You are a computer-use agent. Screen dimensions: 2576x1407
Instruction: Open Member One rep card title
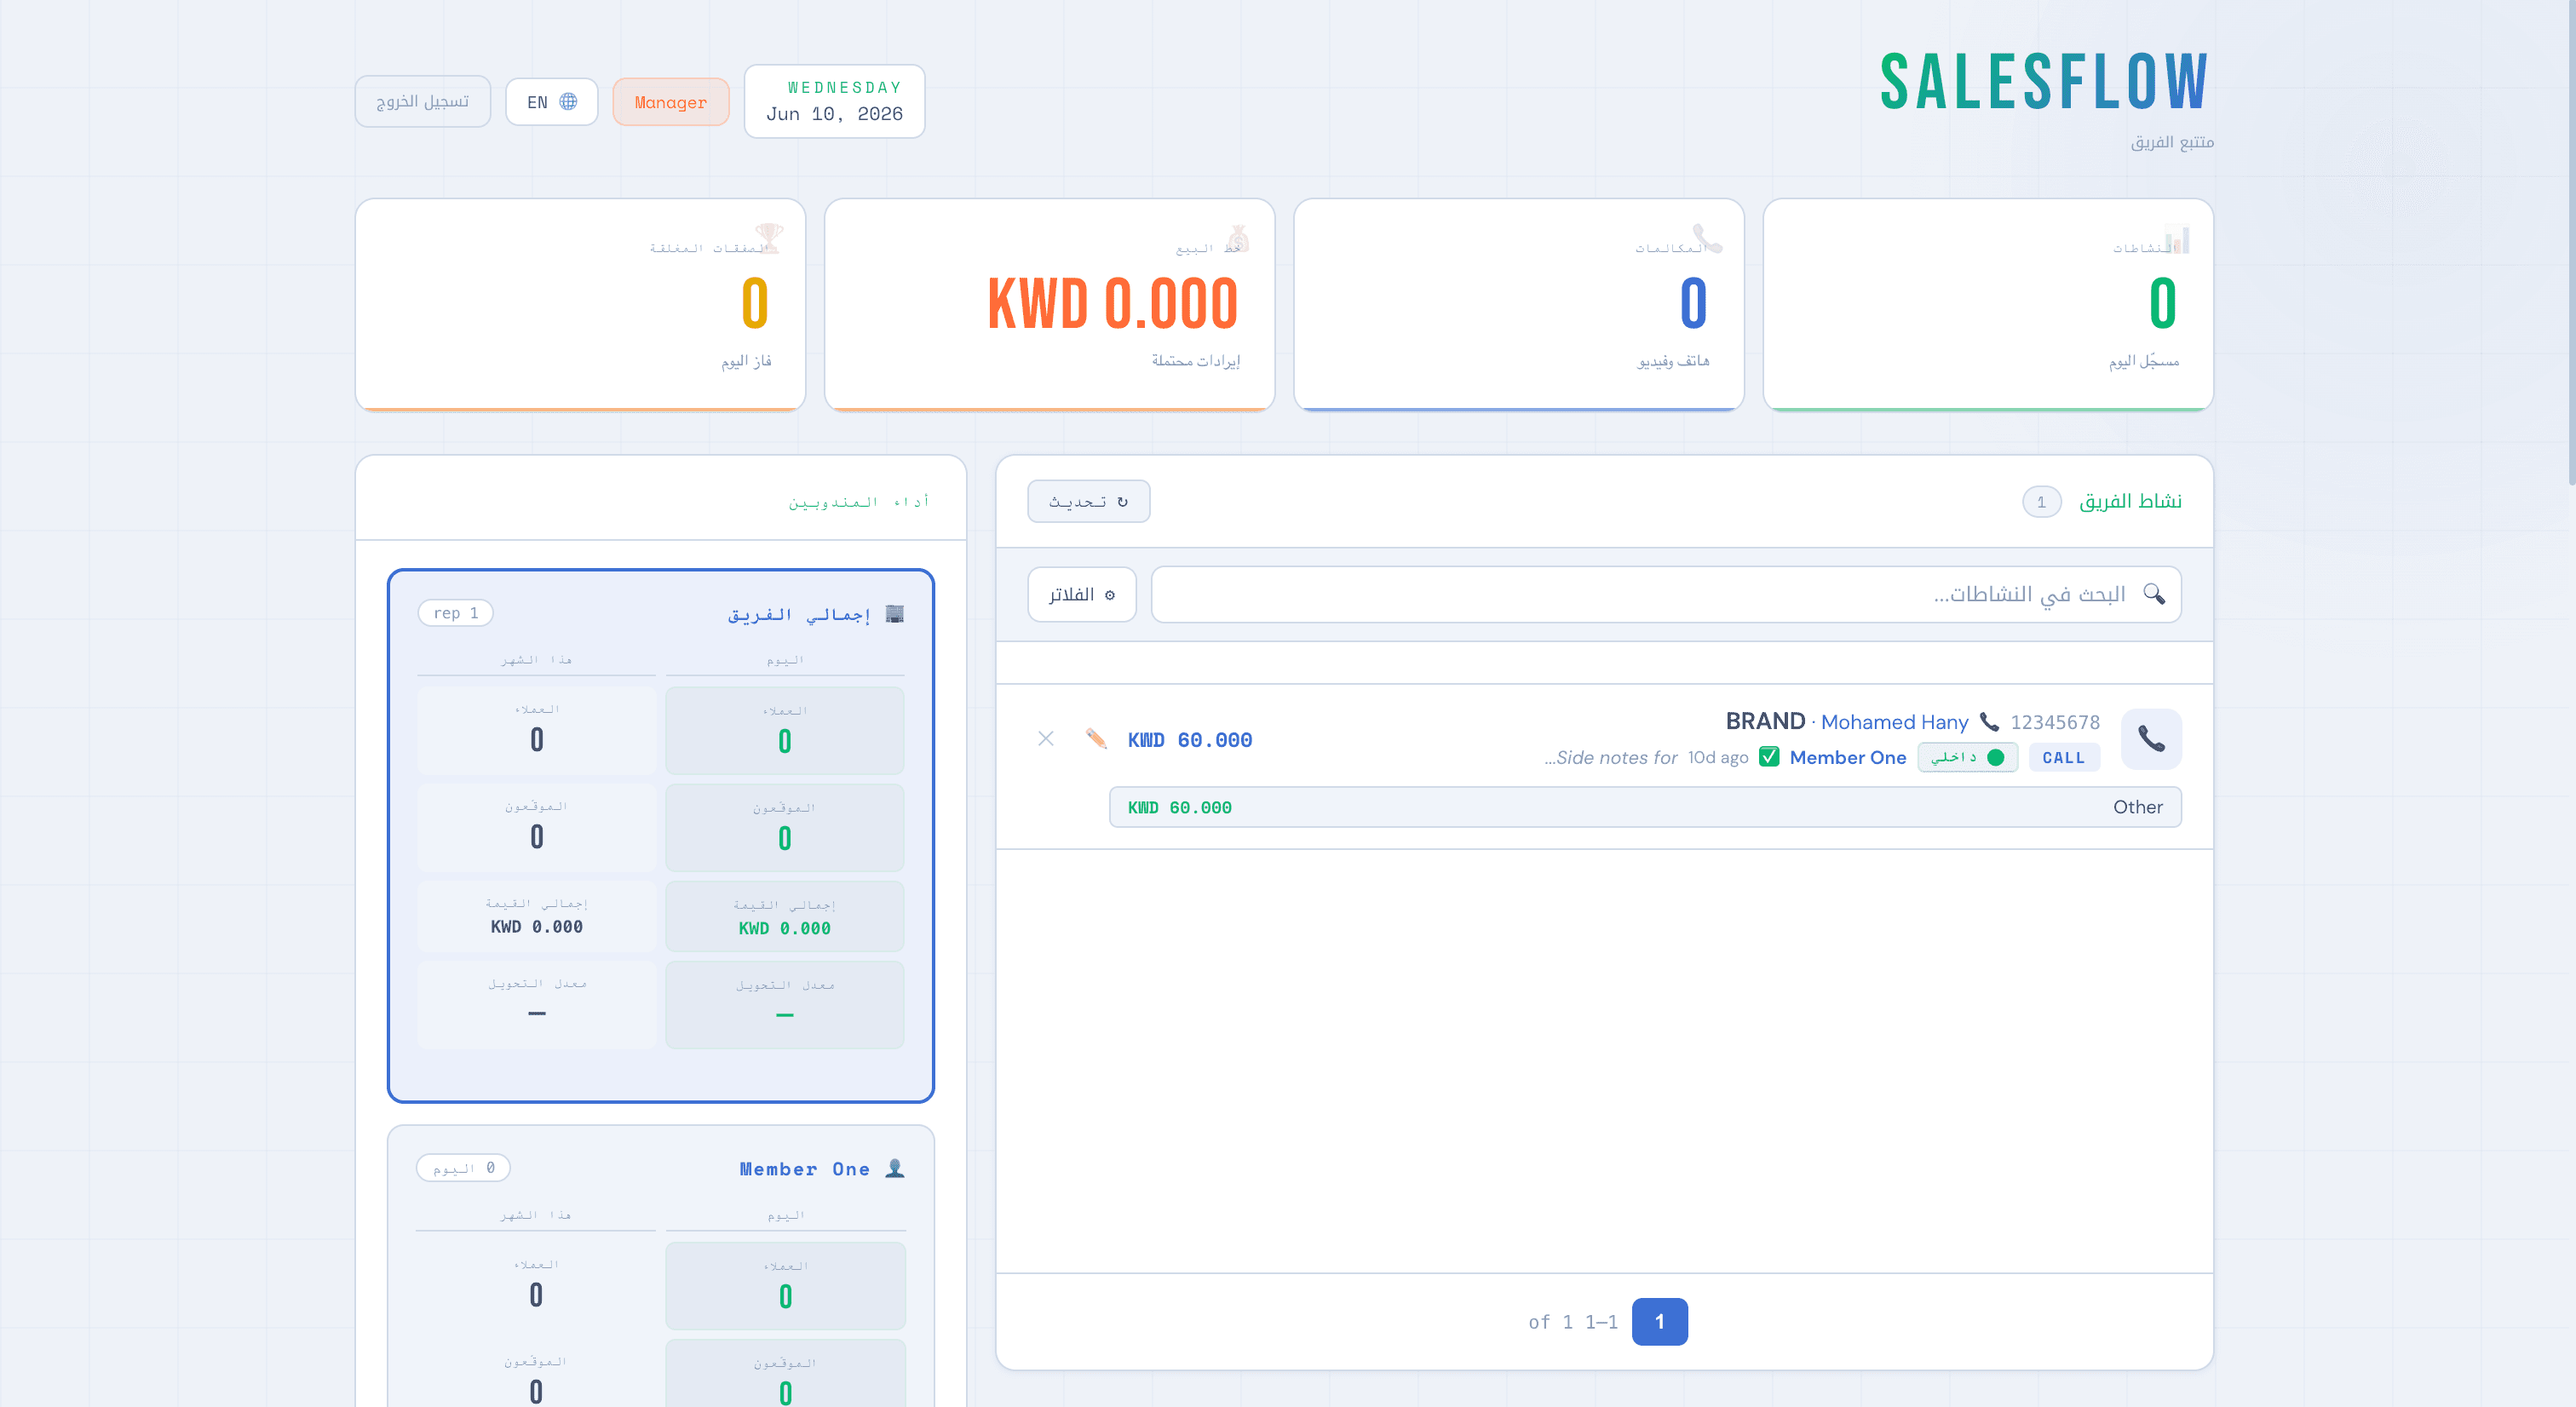(804, 1168)
